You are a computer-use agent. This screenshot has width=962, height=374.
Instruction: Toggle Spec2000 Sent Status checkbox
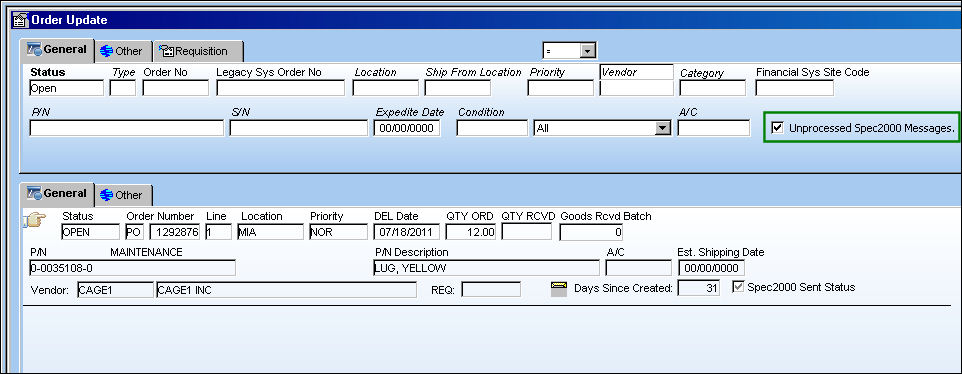(739, 287)
